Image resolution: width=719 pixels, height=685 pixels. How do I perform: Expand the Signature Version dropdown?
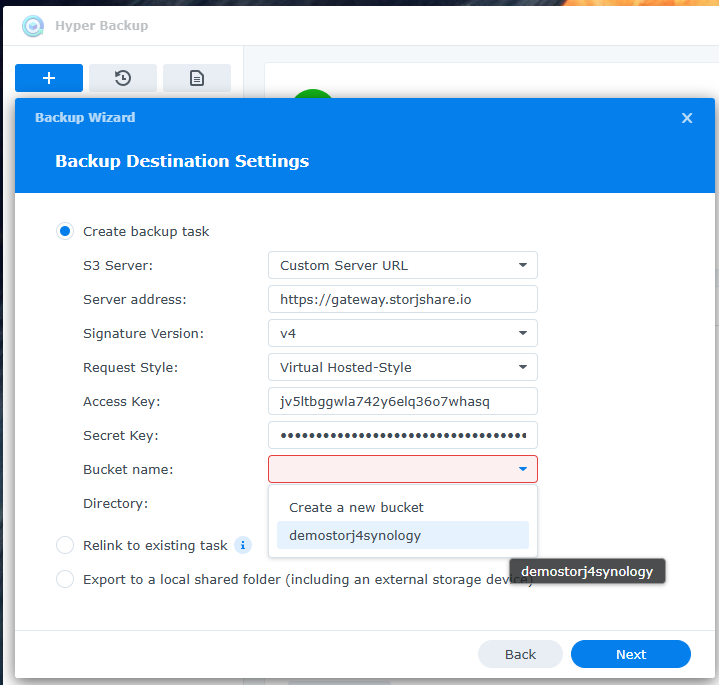click(403, 333)
